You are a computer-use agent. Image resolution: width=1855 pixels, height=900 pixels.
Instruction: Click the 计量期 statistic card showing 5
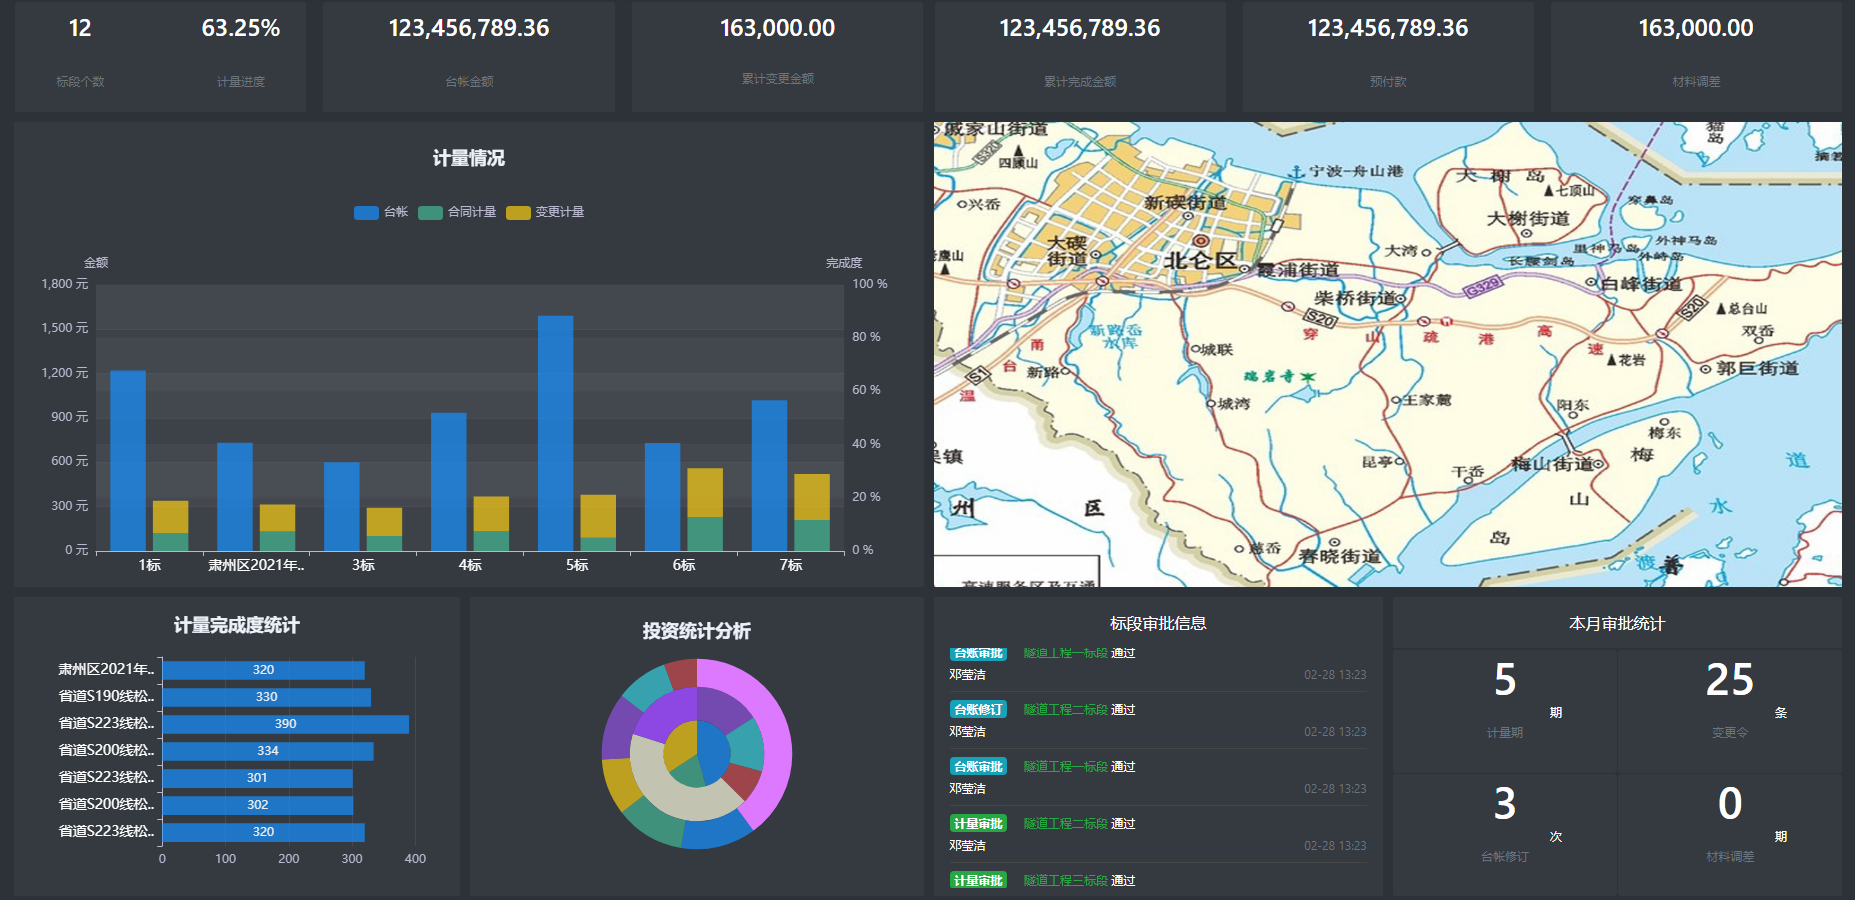(x=1505, y=708)
